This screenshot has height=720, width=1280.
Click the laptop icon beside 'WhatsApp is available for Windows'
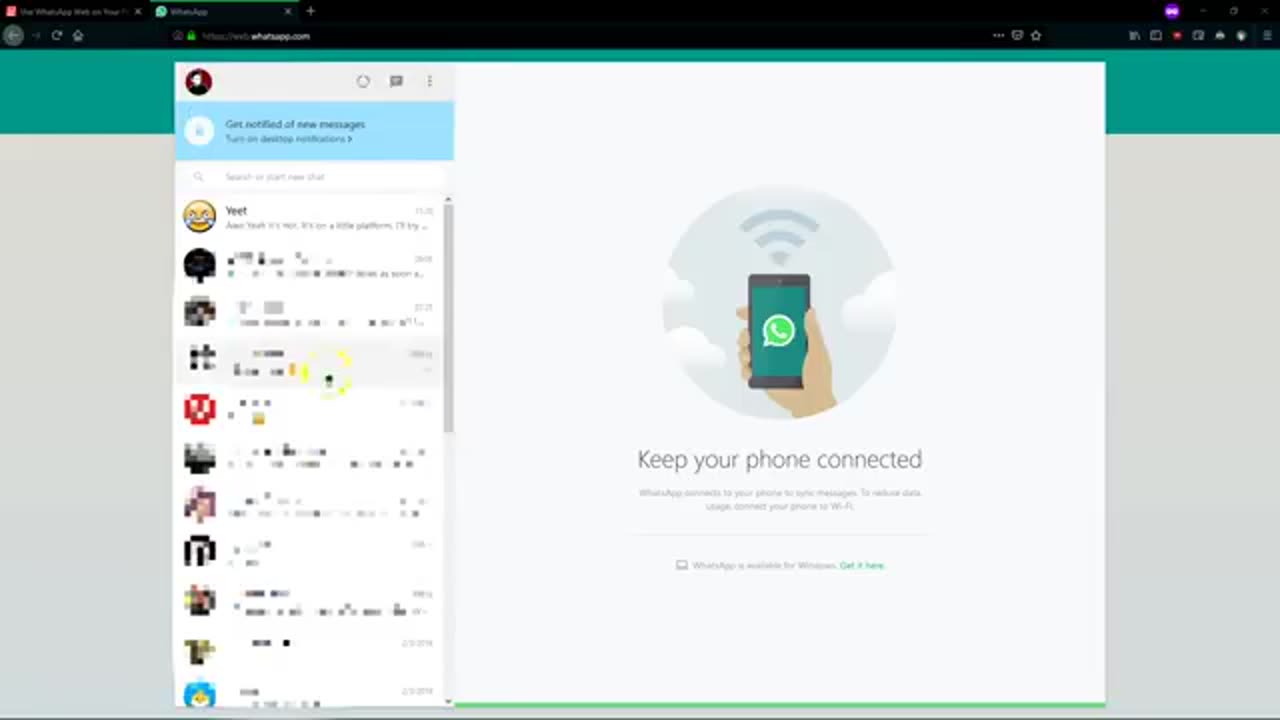coord(682,565)
